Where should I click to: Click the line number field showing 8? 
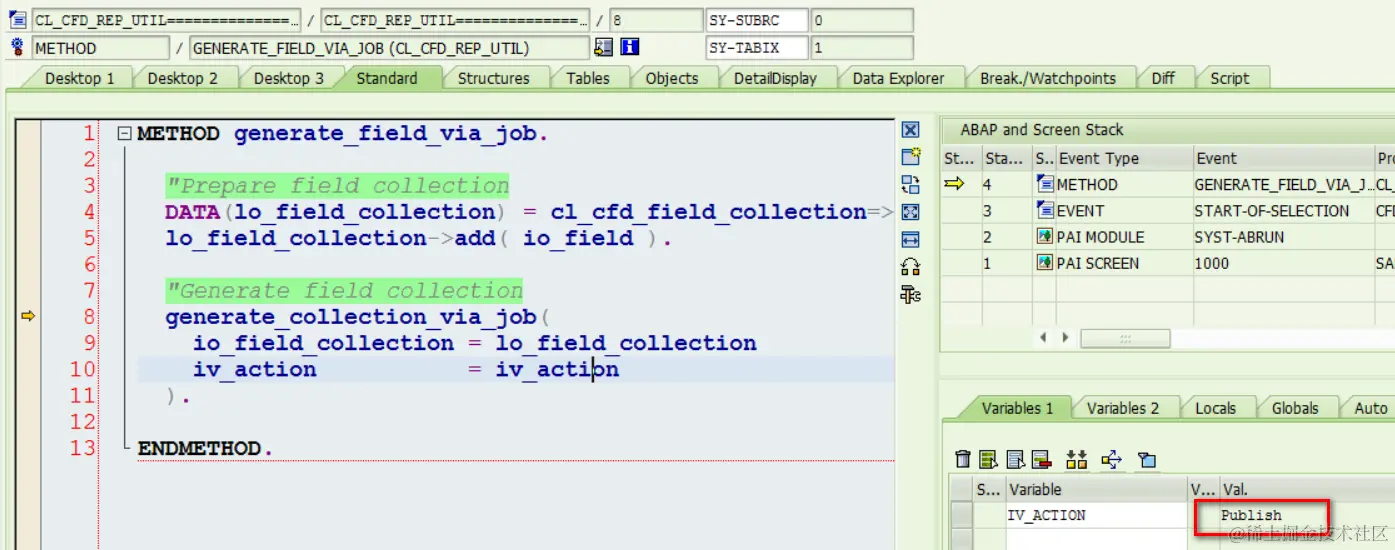pyautogui.click(x=656, y=20)
